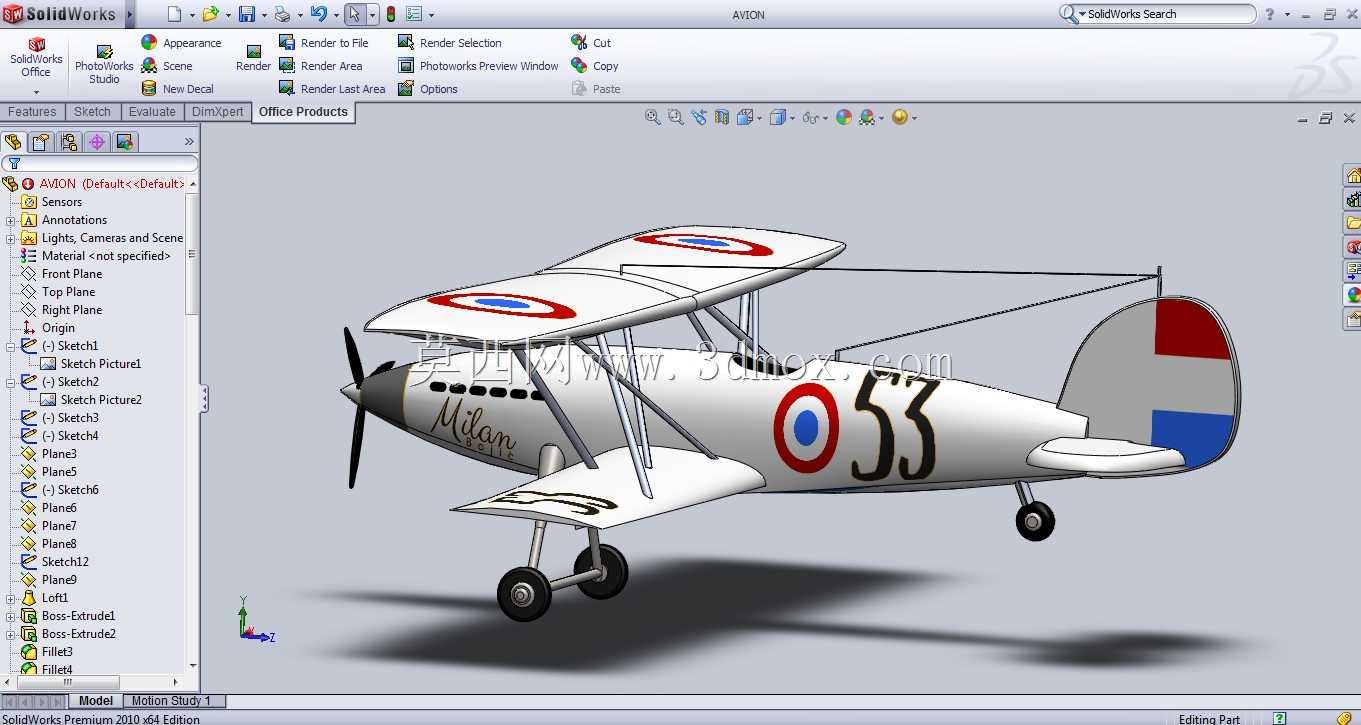Open PhotoWorks Options in ribbon
This screenshot has height=725, width=1361.
click(x=427, y=89)
